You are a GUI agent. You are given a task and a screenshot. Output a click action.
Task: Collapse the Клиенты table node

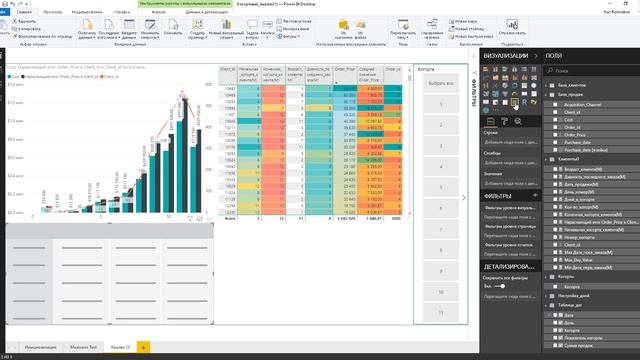coord(546,159)
